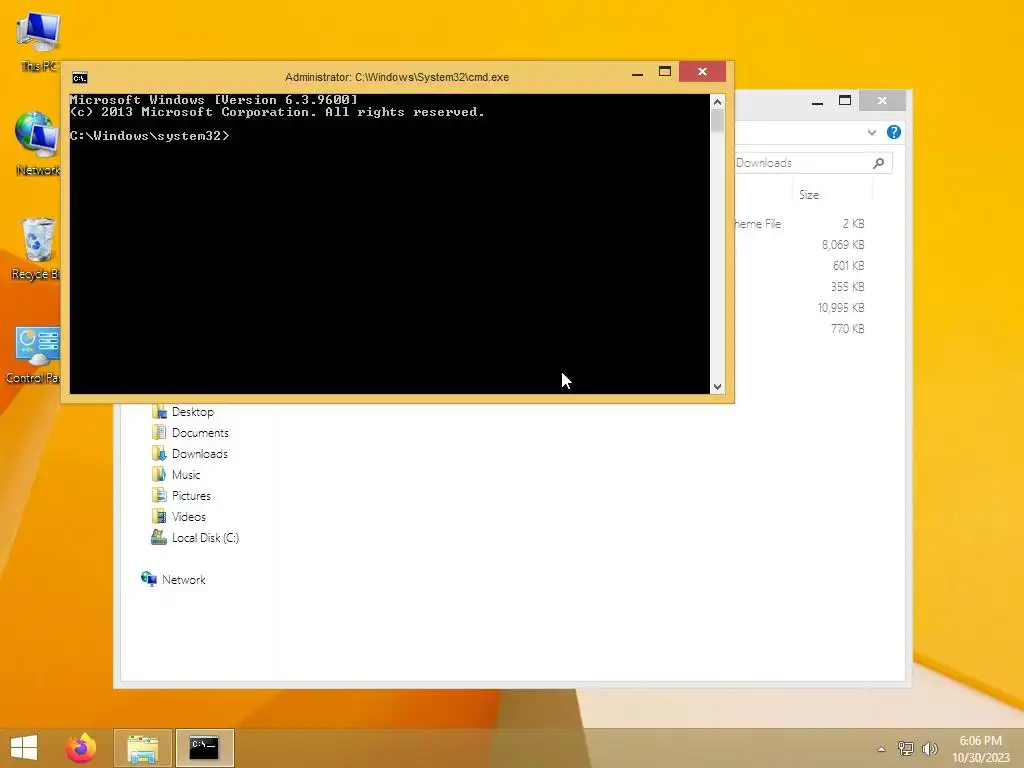Select Videos in Explorer navigation pane
This screenshot has height=768, width=1024.
pyautogui.click(x=188, y=517)
